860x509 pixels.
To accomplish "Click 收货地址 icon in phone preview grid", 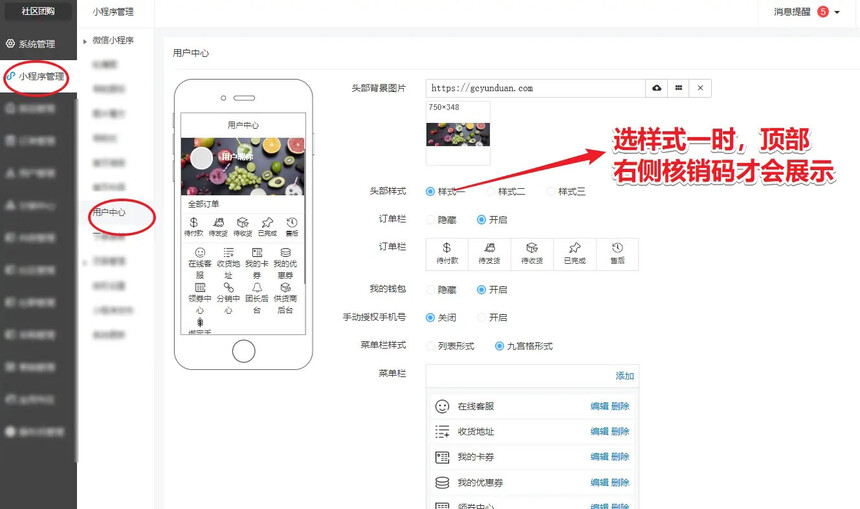I will point(228,252).
